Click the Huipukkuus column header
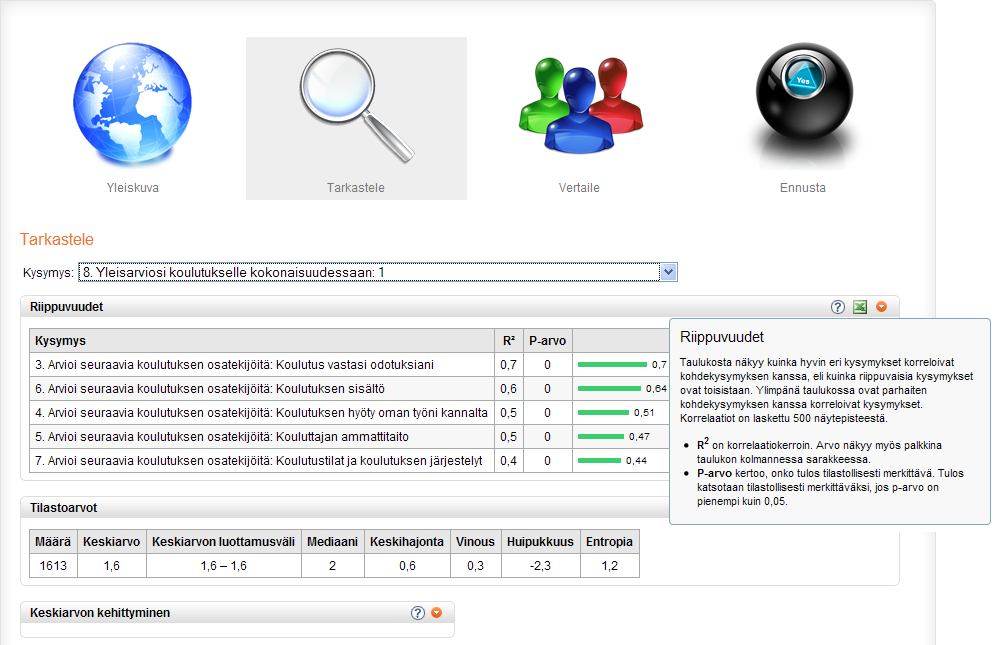The height and width of the screenshot is (645, 995). click(540, 542)
